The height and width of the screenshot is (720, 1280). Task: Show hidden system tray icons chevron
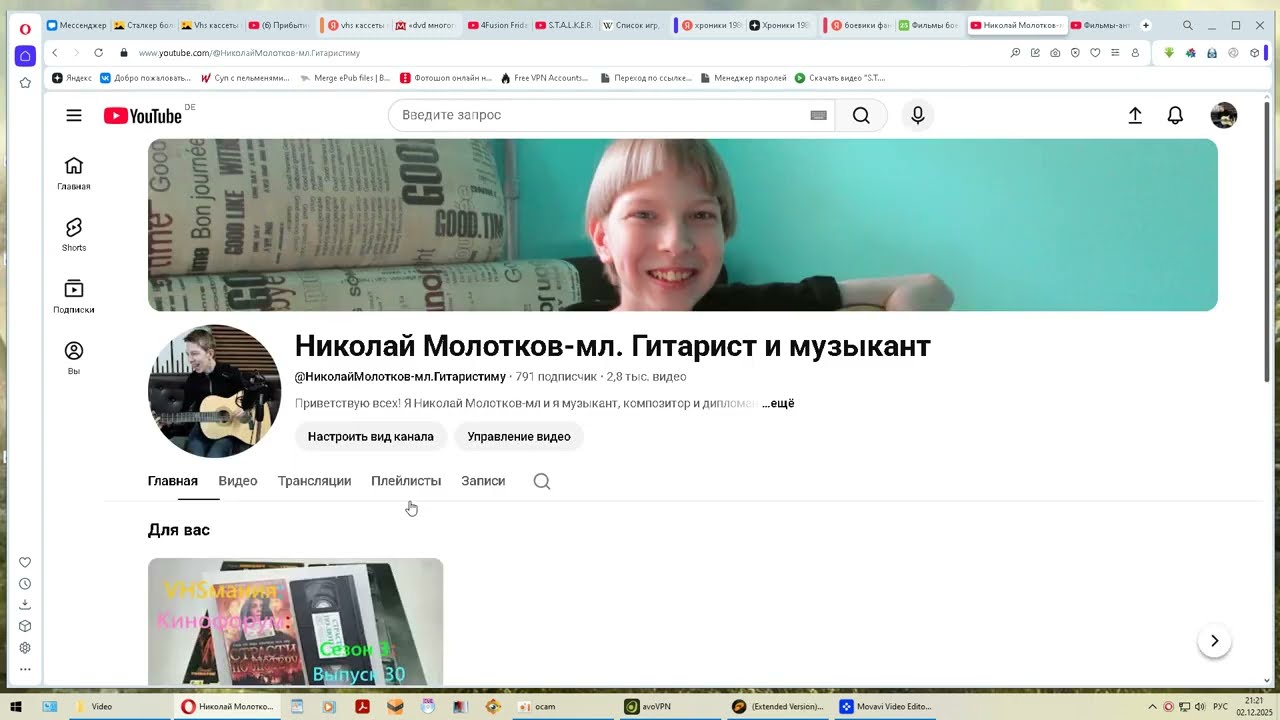coord(1152,706)
